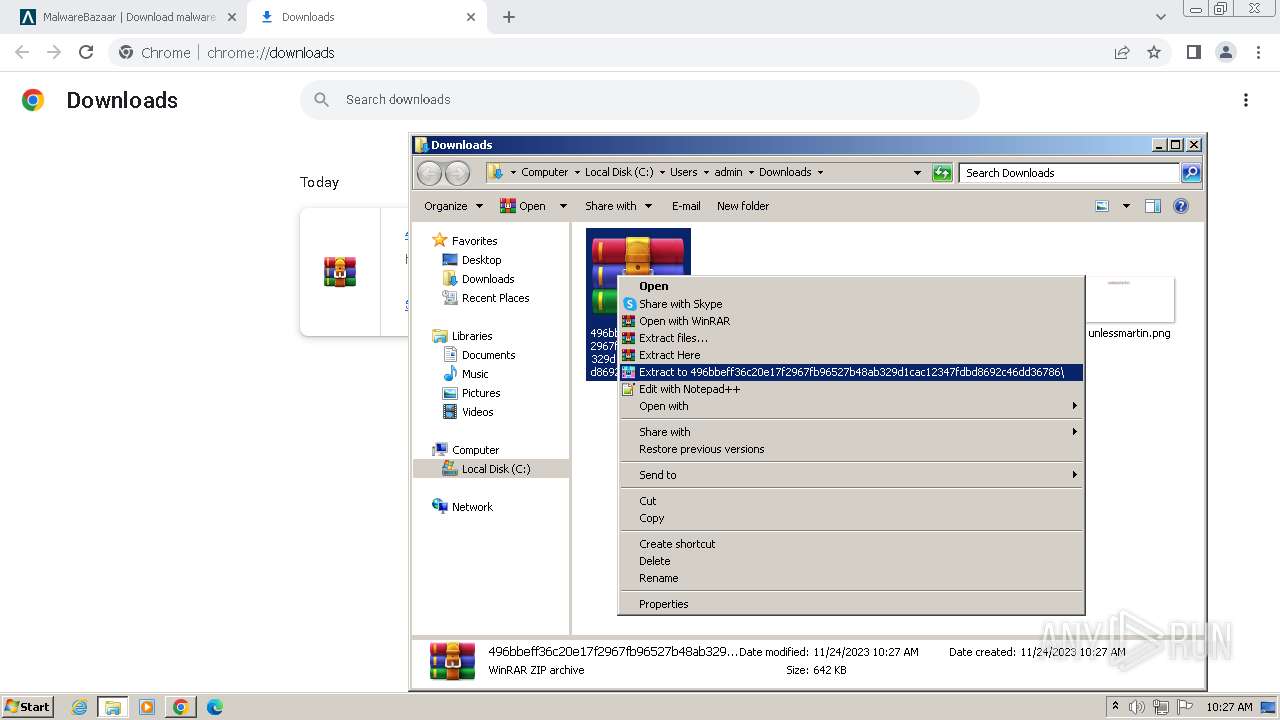The image size is (1280, 720).
Task: Open Internet Explorer taskbar icon
Action: (x=79, y=707)
